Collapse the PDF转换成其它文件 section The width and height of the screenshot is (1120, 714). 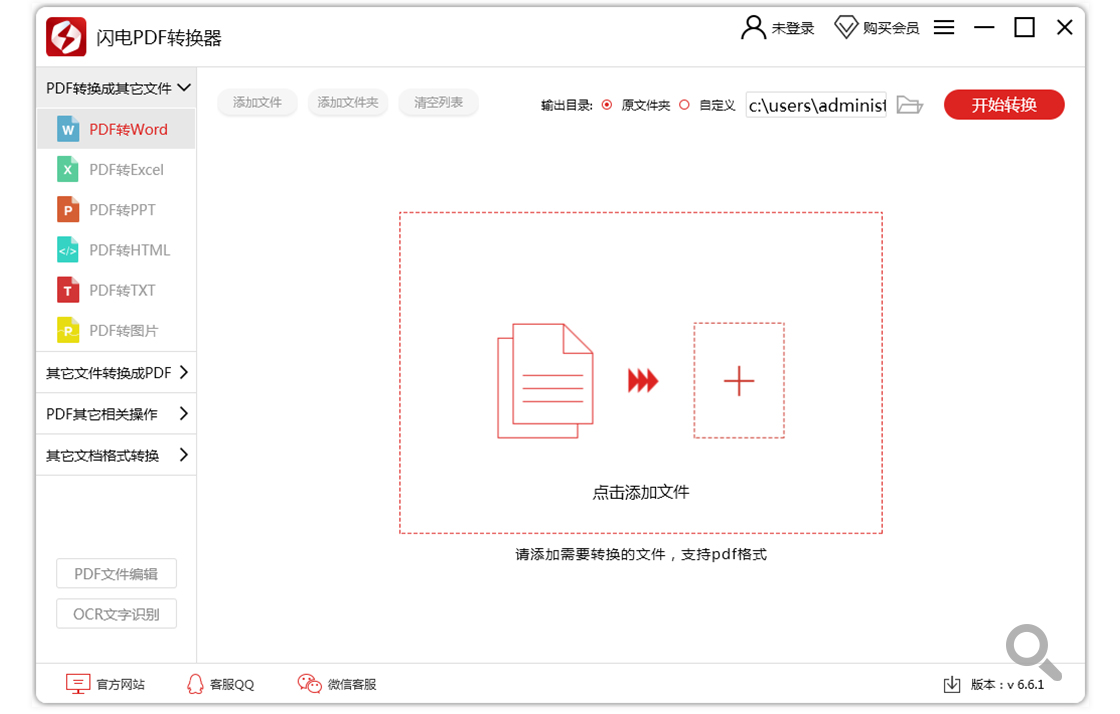[x=116, y=88]
